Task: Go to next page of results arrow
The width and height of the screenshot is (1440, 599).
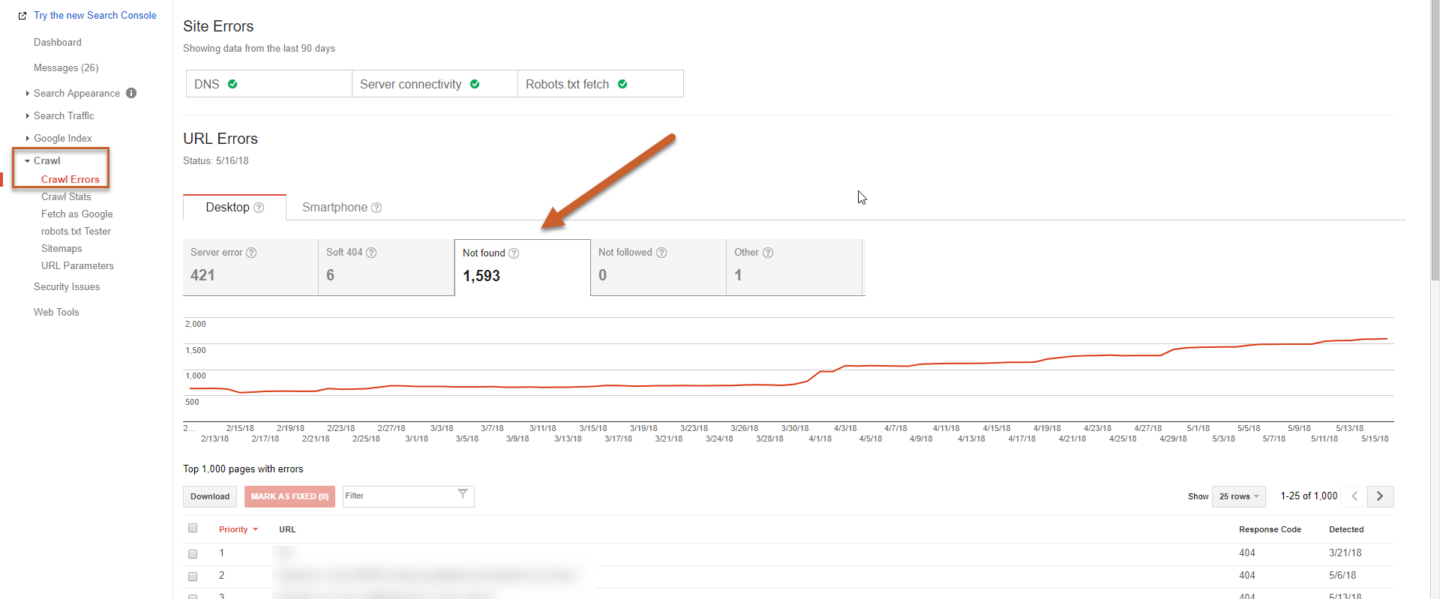Action: pyautogui.click(x=1380, y=496)
